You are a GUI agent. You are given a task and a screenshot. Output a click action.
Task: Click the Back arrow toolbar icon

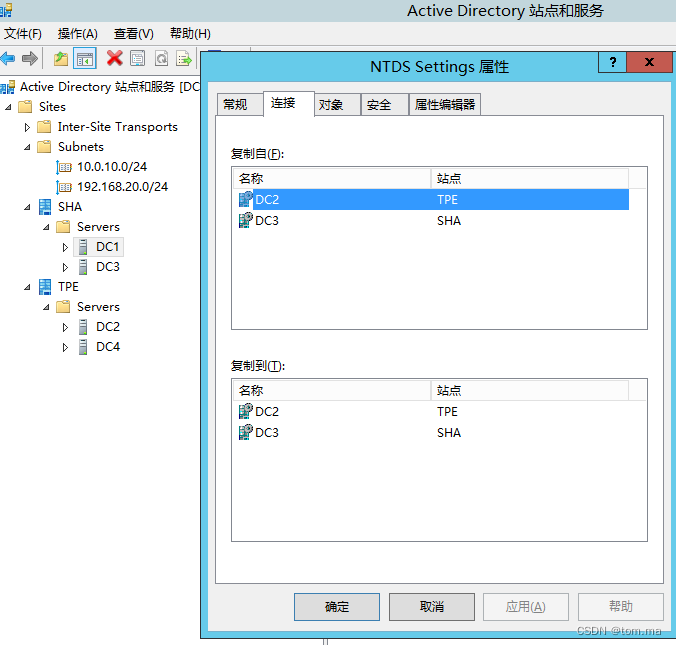(x=8, y=58)
